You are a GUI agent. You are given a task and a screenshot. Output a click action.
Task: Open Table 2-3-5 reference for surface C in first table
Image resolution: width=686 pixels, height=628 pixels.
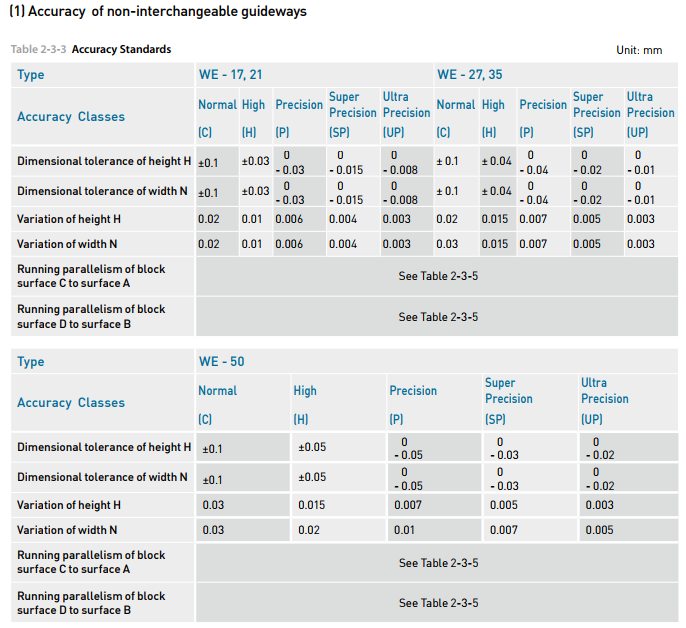(x=438, y=276)
